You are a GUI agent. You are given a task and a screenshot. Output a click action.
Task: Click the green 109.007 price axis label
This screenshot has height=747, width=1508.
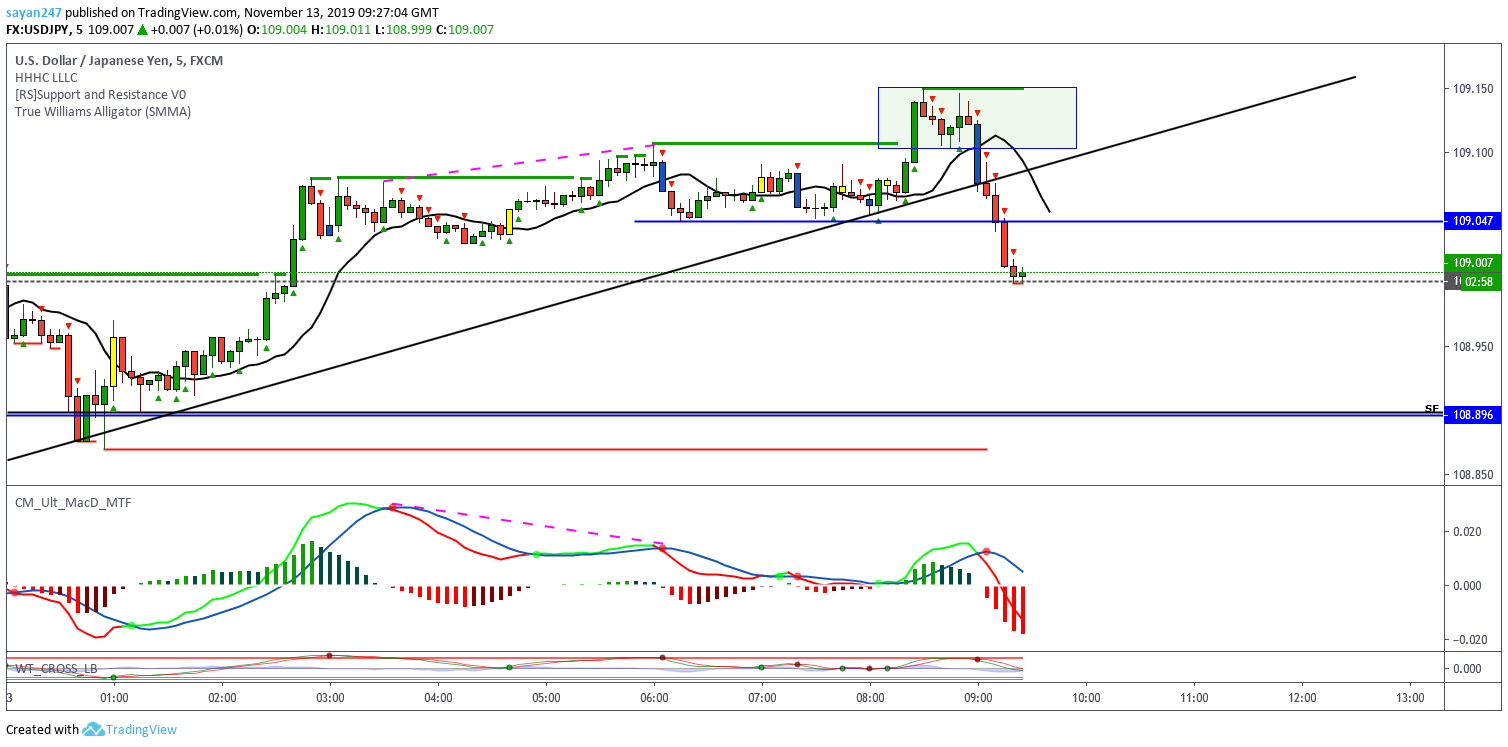1473,263
